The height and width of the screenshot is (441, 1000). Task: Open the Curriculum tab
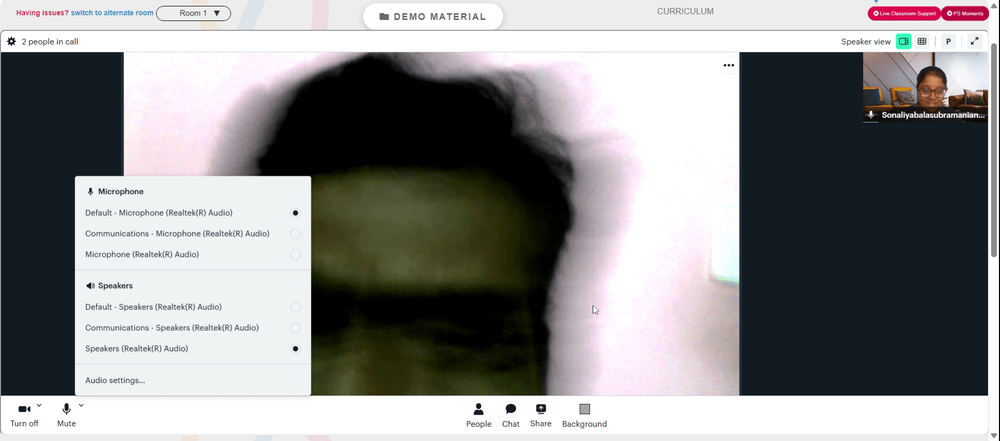685,11
